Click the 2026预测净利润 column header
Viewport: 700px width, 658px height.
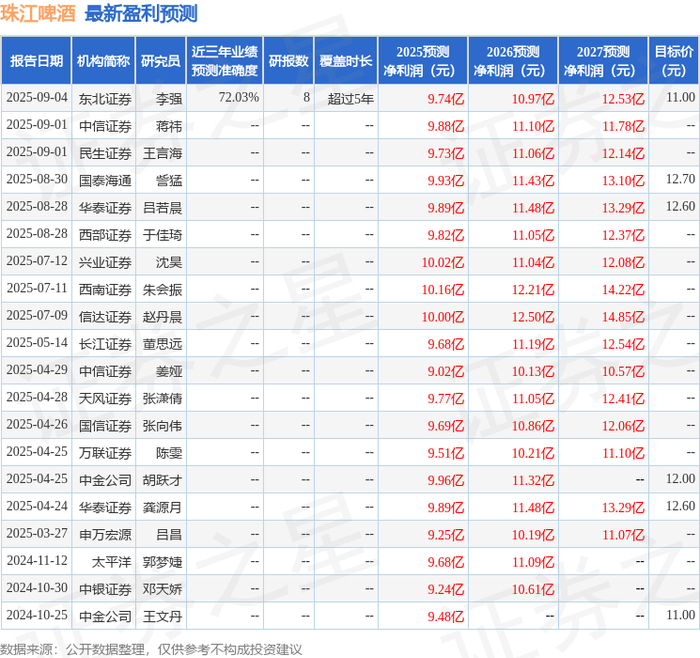click(x=512, y=61)
